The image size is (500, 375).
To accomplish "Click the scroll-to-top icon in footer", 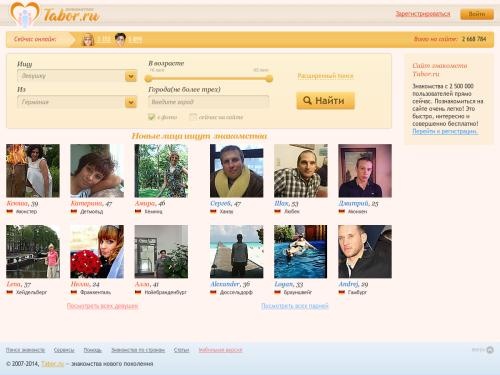I will pos(490,350).
